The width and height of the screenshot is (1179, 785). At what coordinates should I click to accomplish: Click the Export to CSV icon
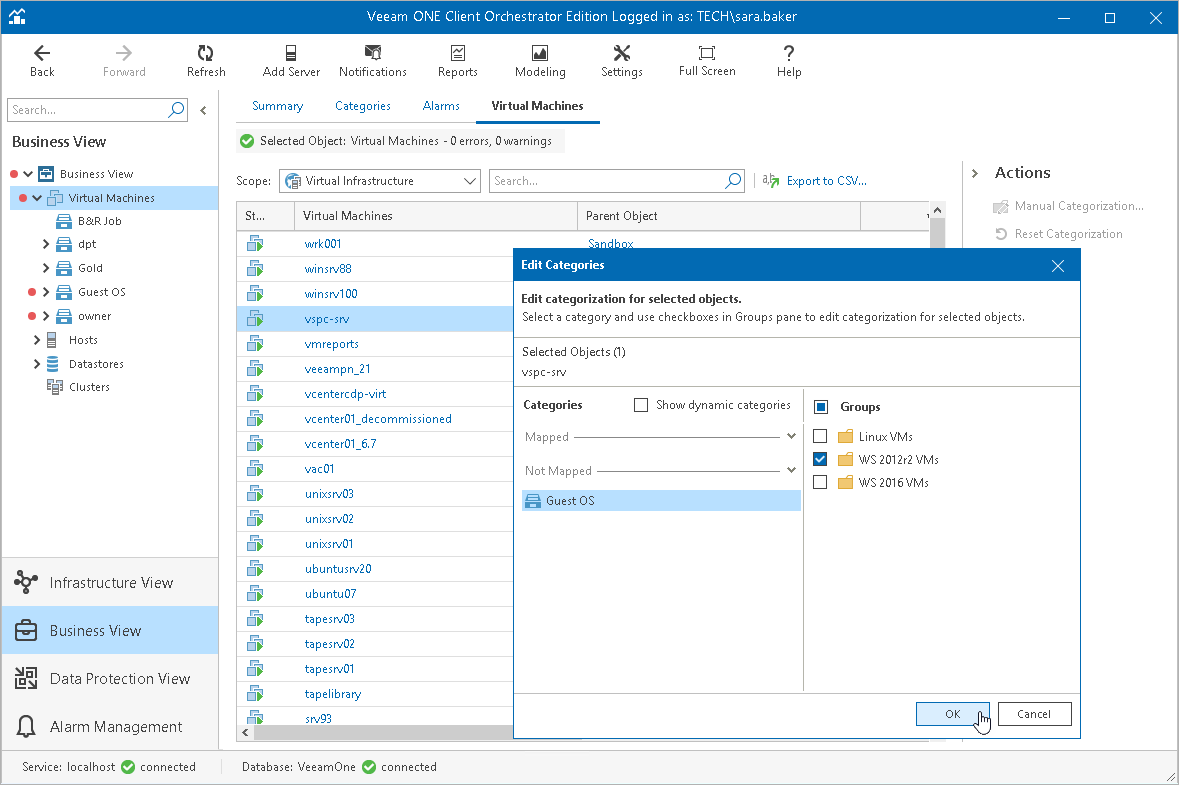coord(771,180)
